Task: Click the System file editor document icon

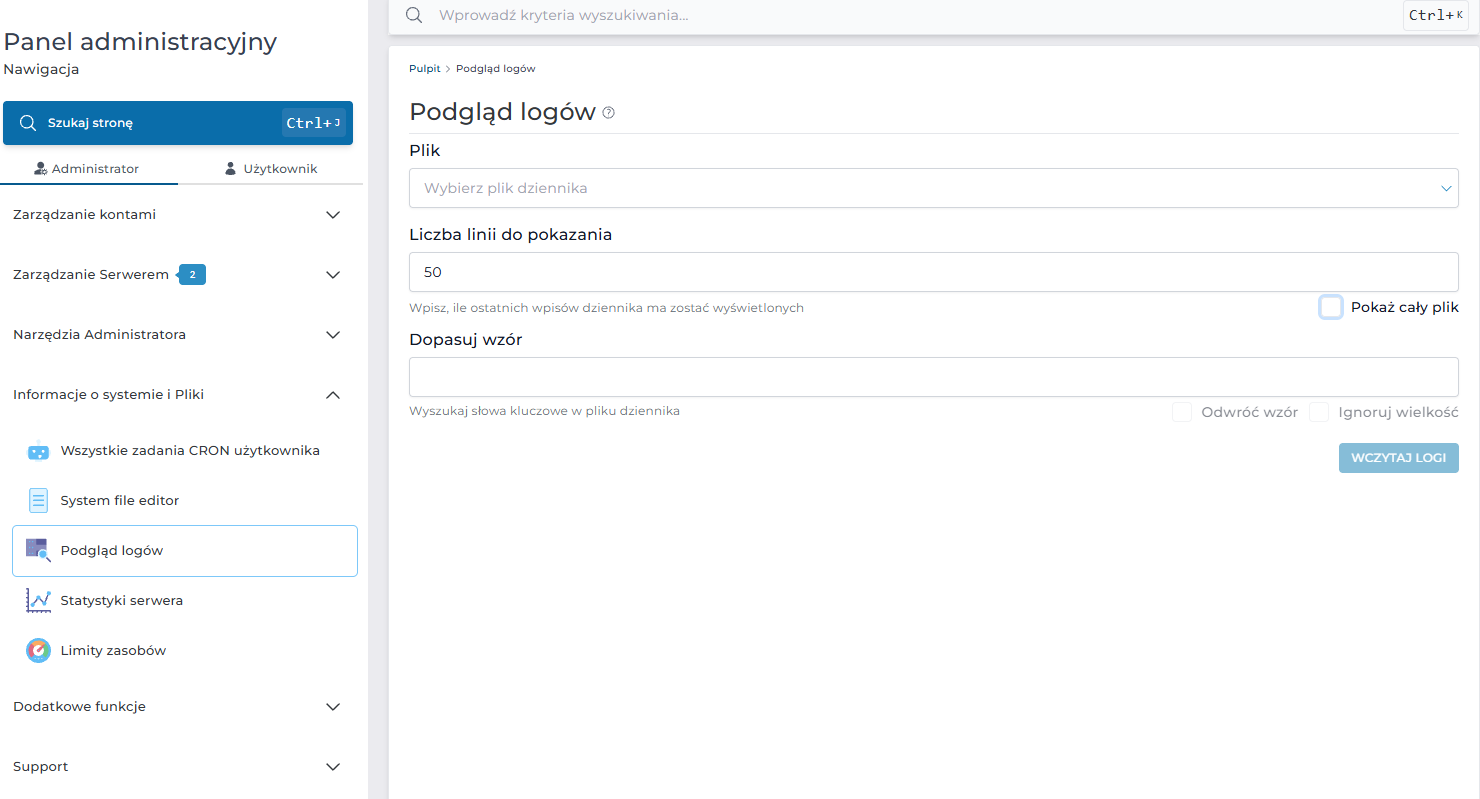Action: pyautogui.click(x=38, y=501)
